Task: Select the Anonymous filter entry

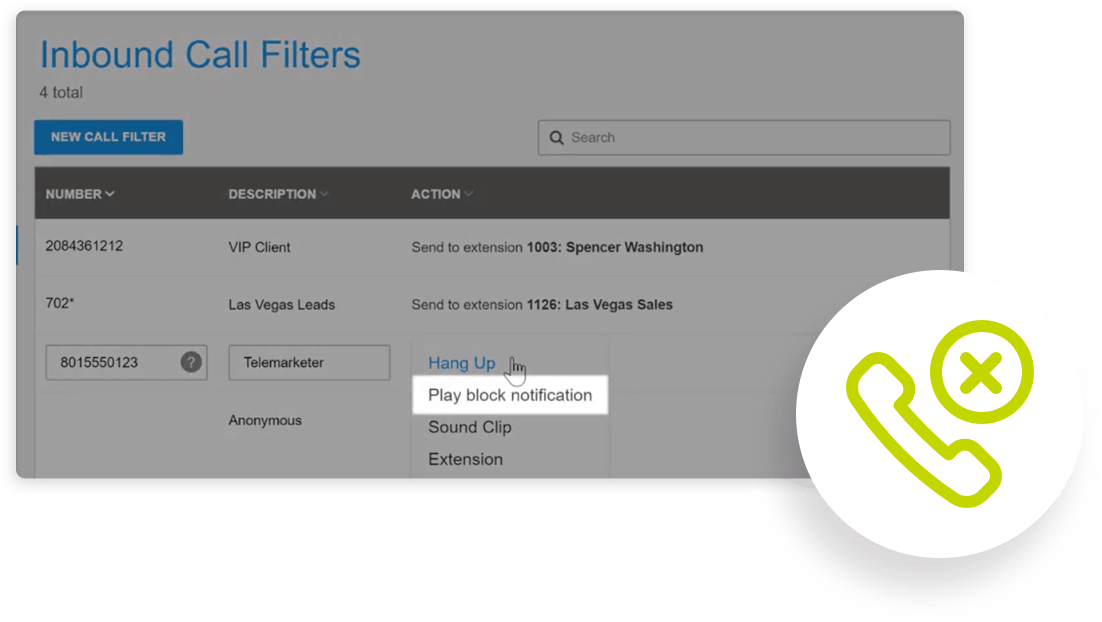Action: pyautogui.click(x=265, y=421)
